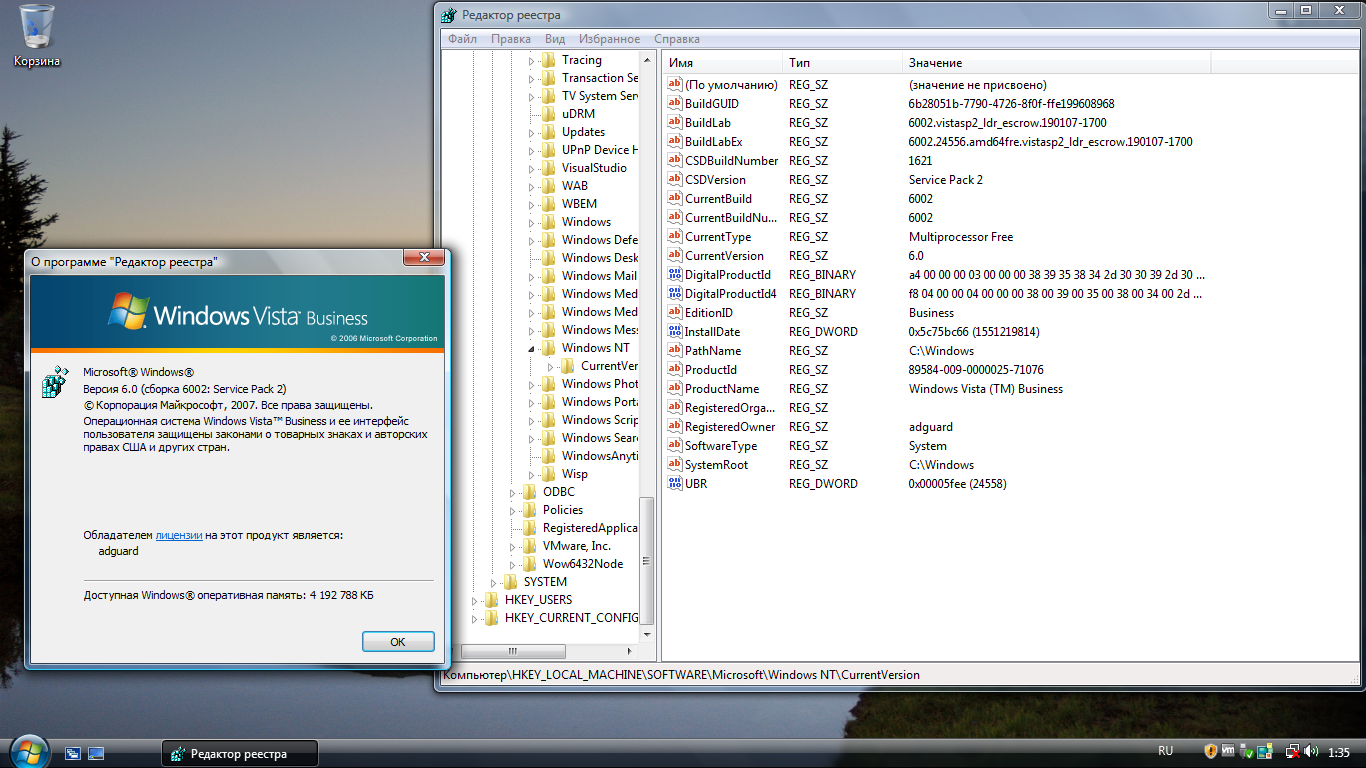1366x768 pixels.
Task: Click the disconnected network tray icon
Action: [1293, 751]
